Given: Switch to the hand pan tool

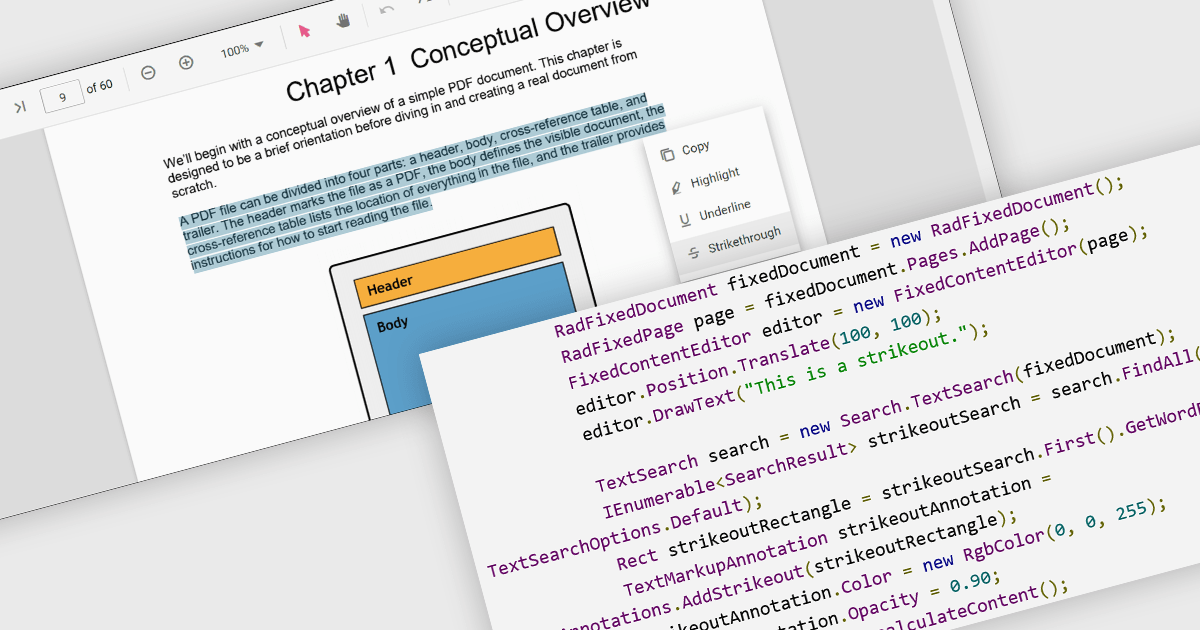Looking at the screenshot, I should point(343,20).
